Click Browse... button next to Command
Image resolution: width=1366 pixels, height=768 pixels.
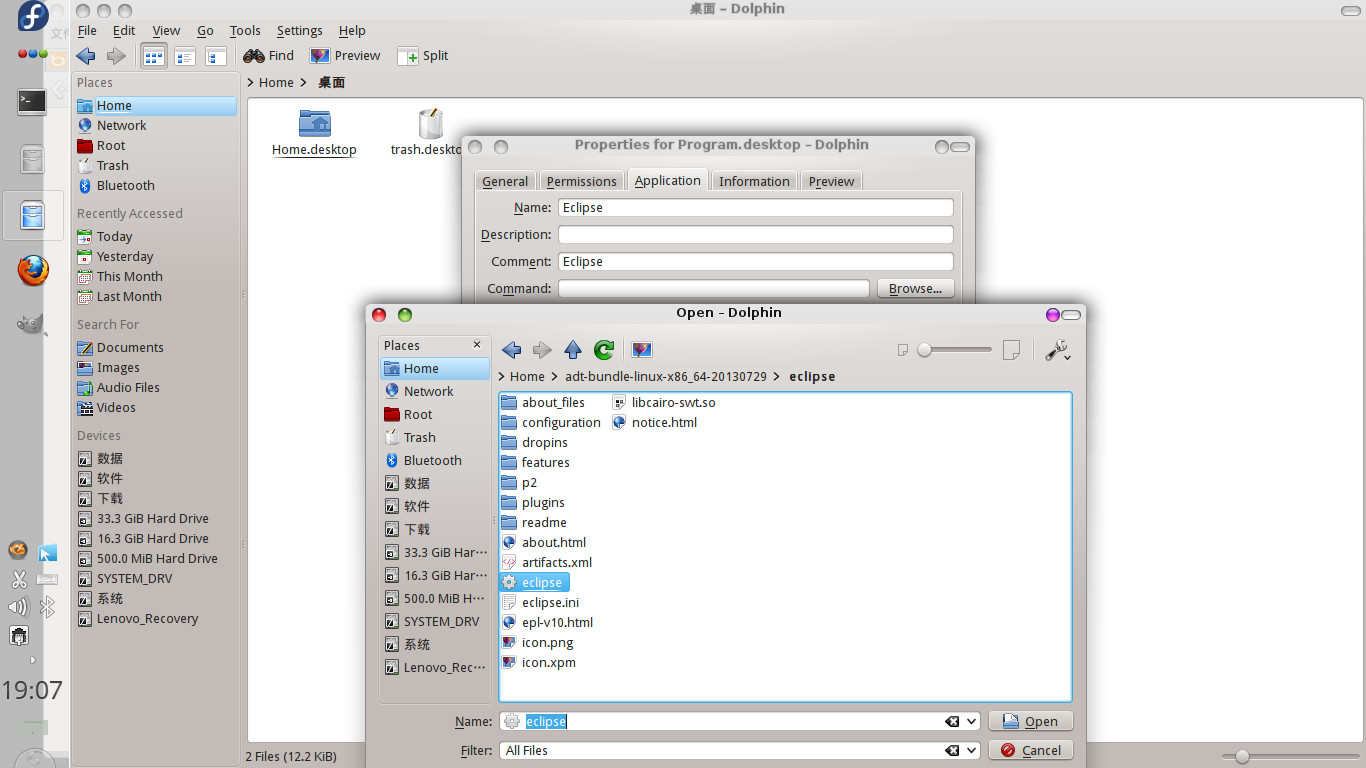[915, 288]
